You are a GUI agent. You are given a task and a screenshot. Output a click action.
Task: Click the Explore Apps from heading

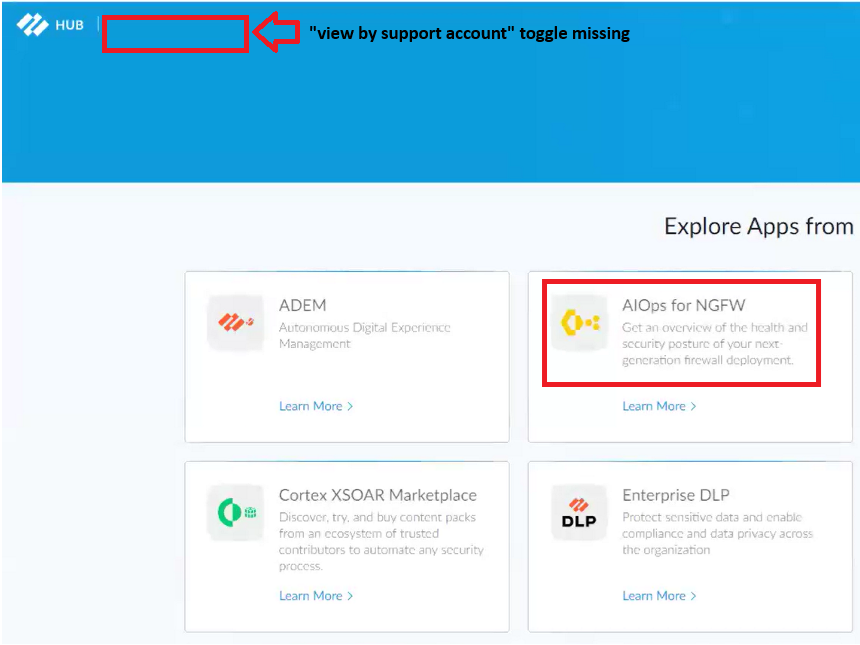point(759,227)
